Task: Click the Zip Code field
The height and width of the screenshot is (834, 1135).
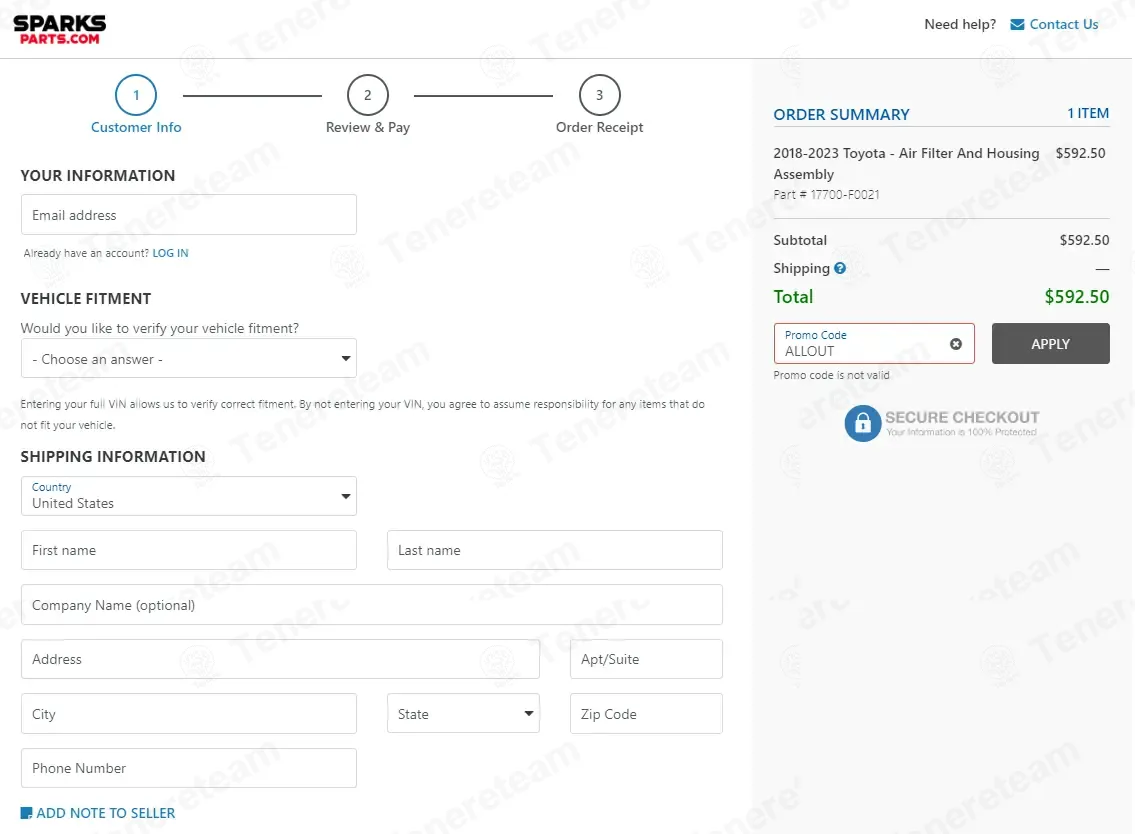Action: pyautogui.click(x=646, y=714)
